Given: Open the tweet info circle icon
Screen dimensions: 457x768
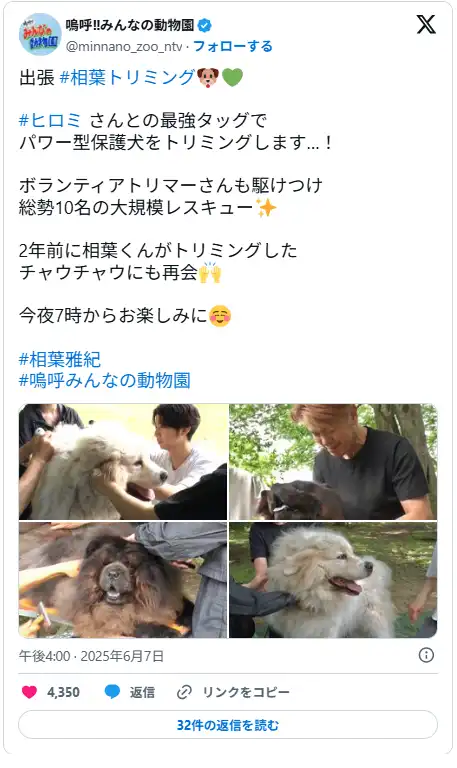Looking at the screenshot, I should pos(426,655).
